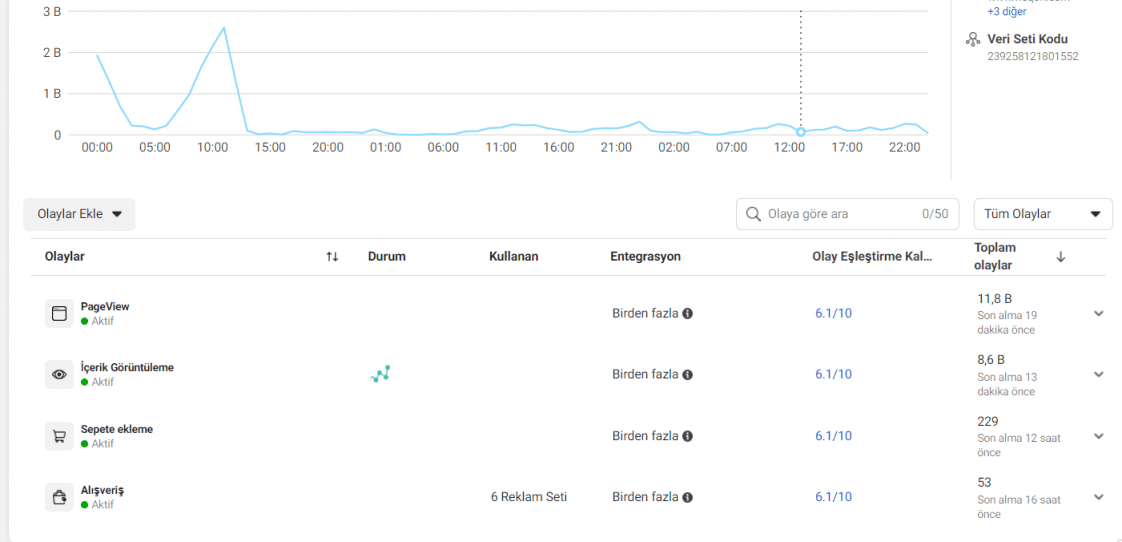Click the 11,8 B total events value
1122x542 pixels.
[994, 299]
